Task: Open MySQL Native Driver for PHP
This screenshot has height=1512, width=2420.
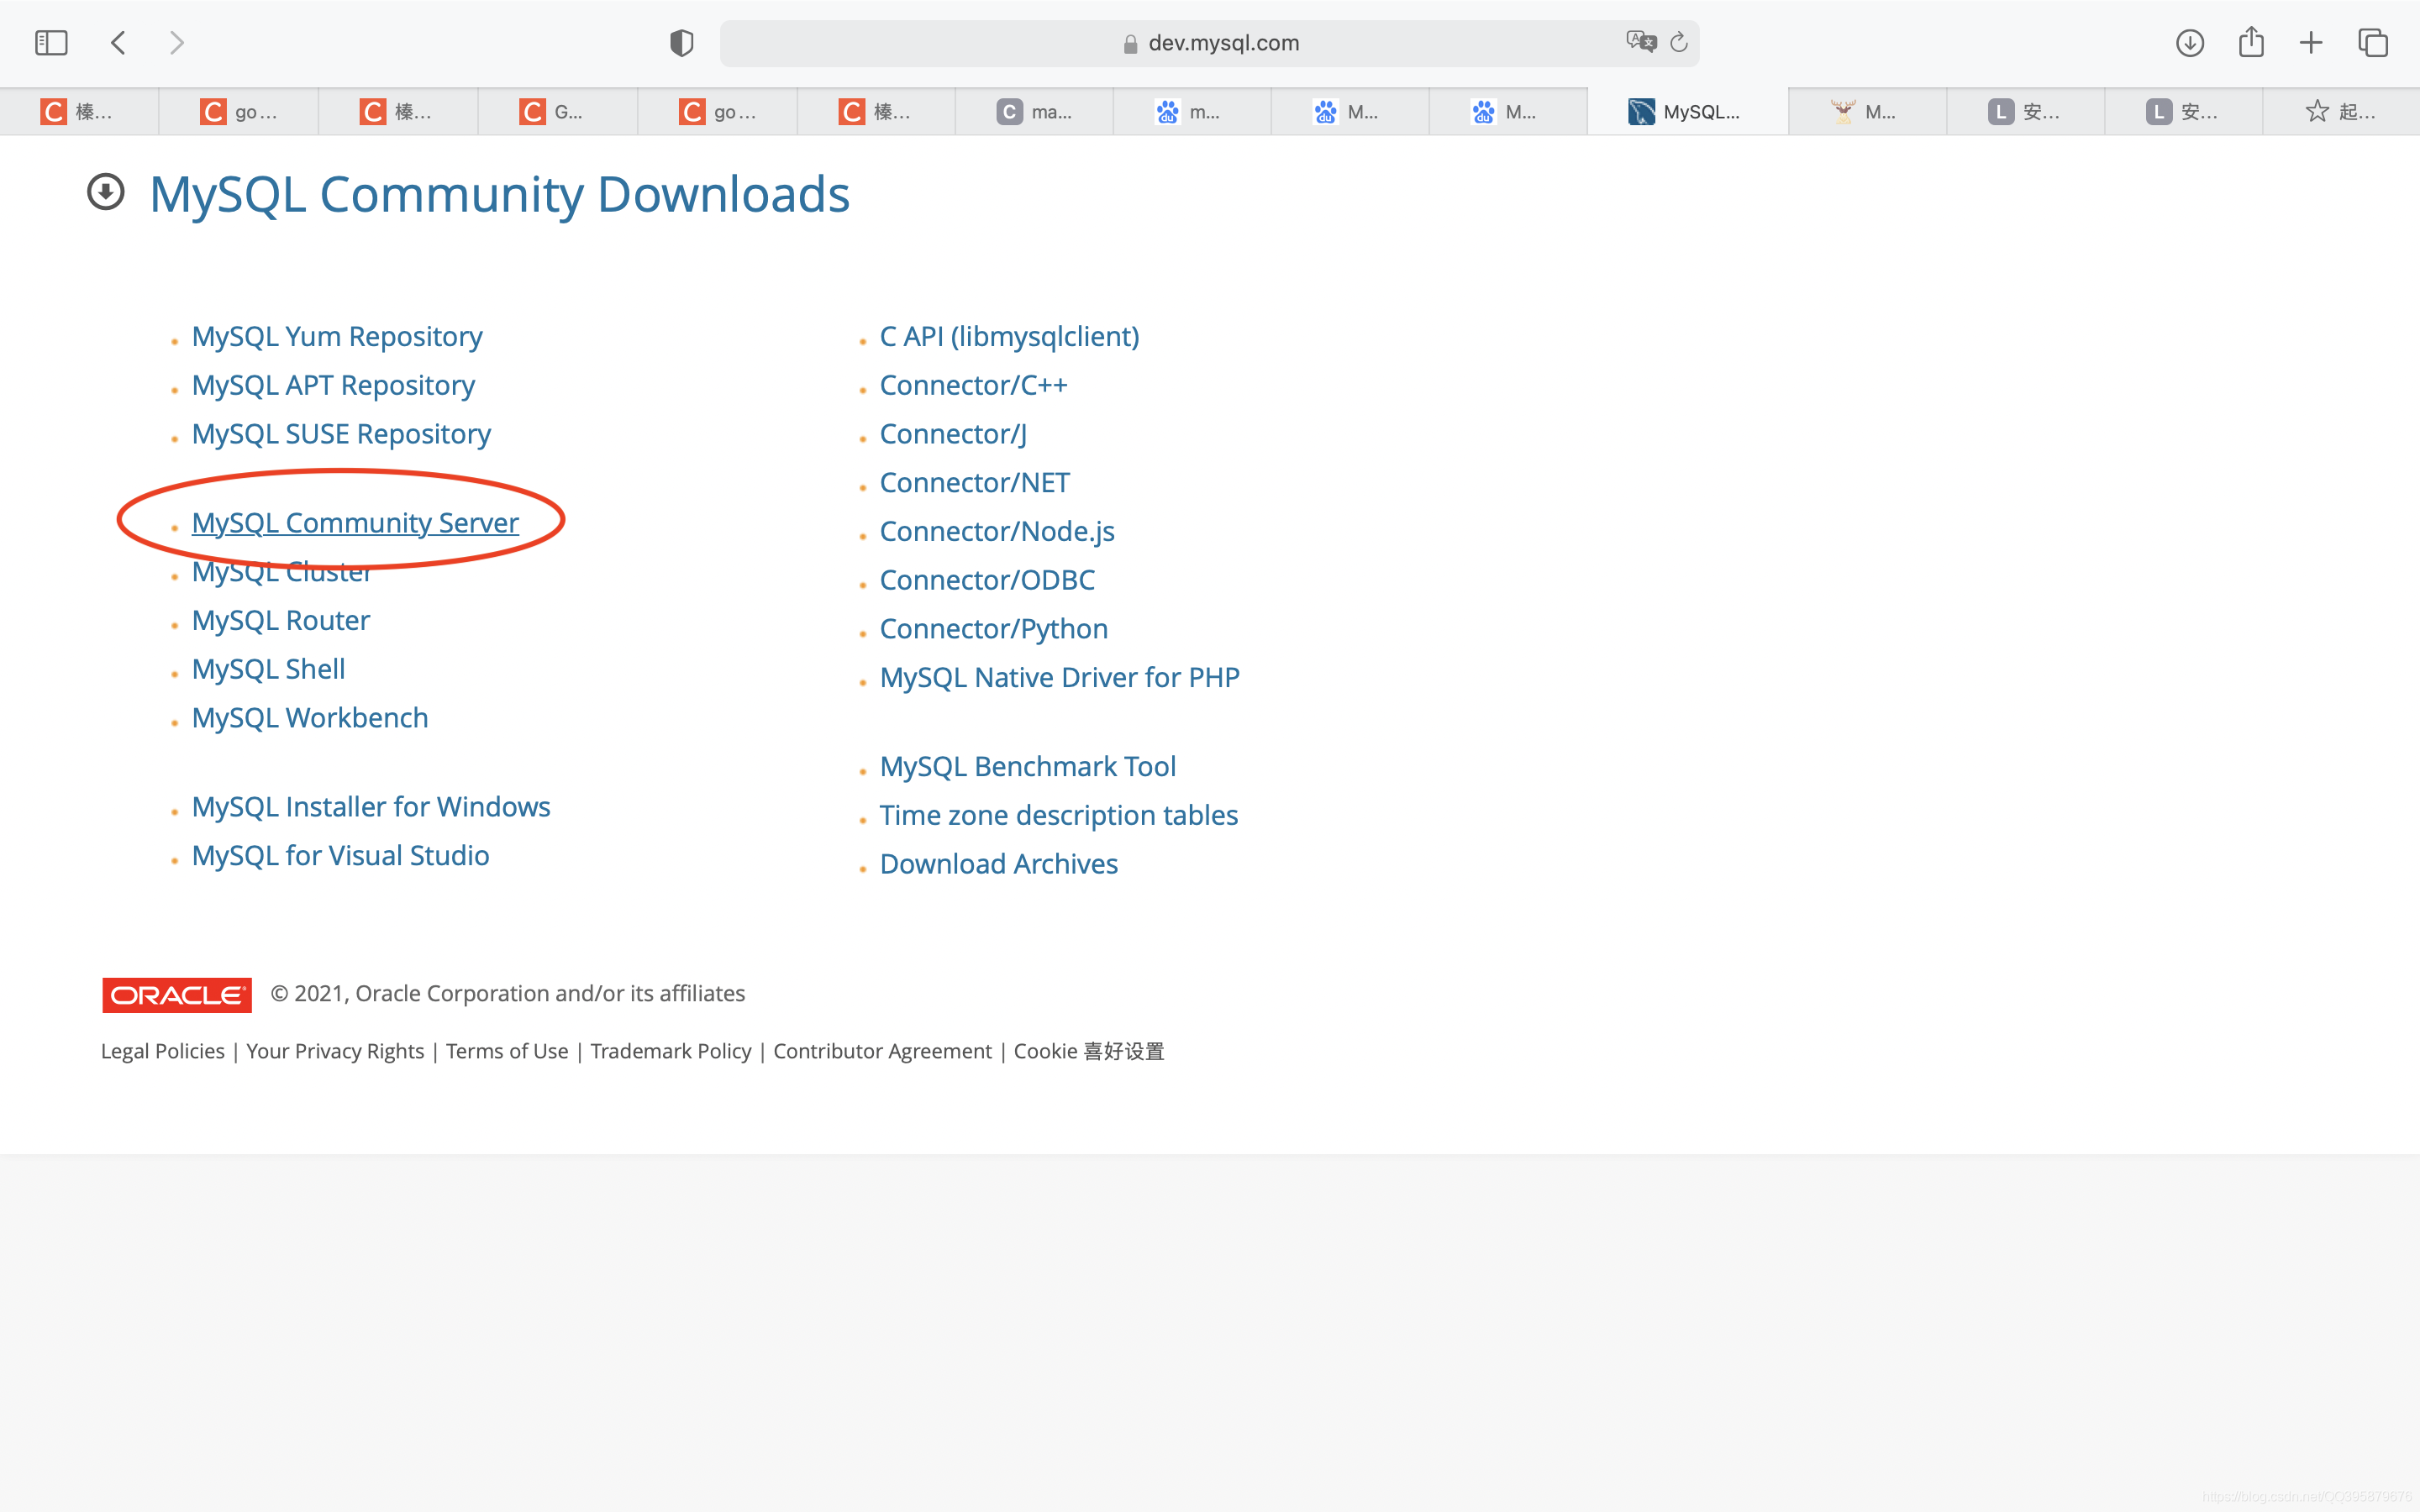Action: [x=1059, y=678]
